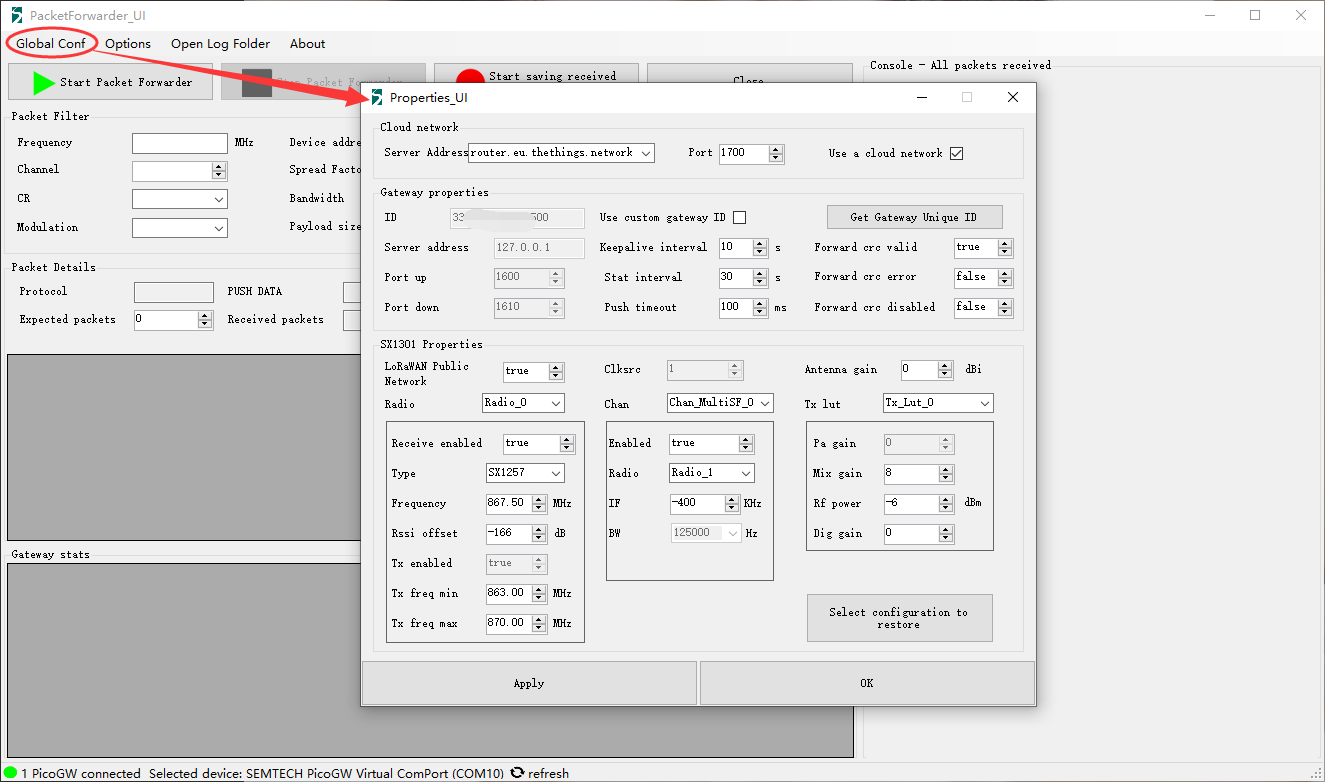The image size is (1325, 782).
Task: Decrease the Rf power spinner value
Action: point(946,508)
